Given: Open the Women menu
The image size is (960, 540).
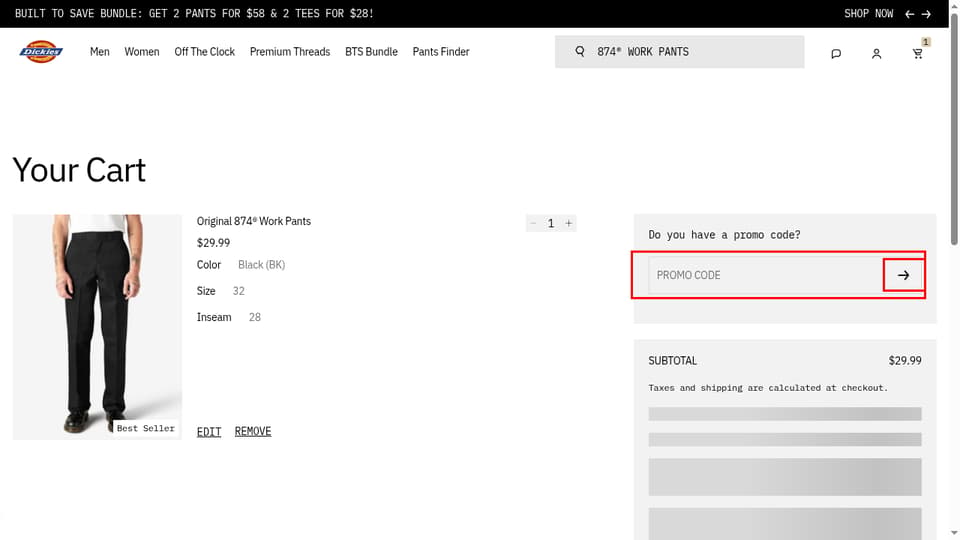Looking at the screenshot, I should pos(142,52).
